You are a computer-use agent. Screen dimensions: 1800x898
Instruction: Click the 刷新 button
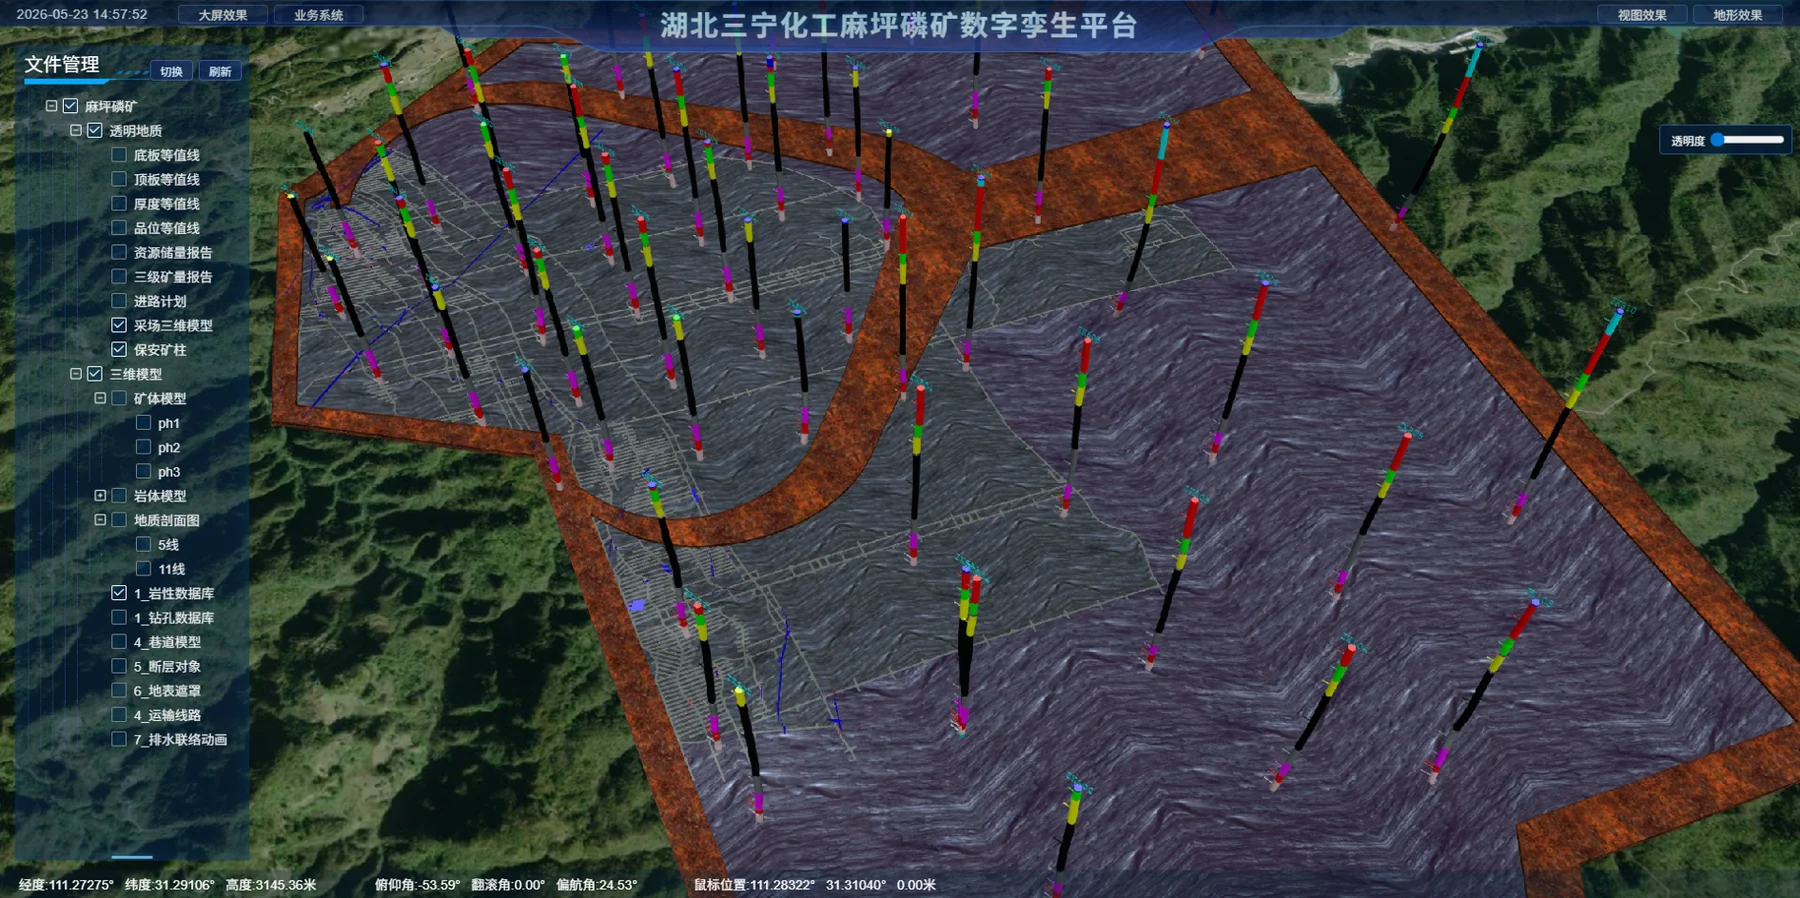coord(220,71)
